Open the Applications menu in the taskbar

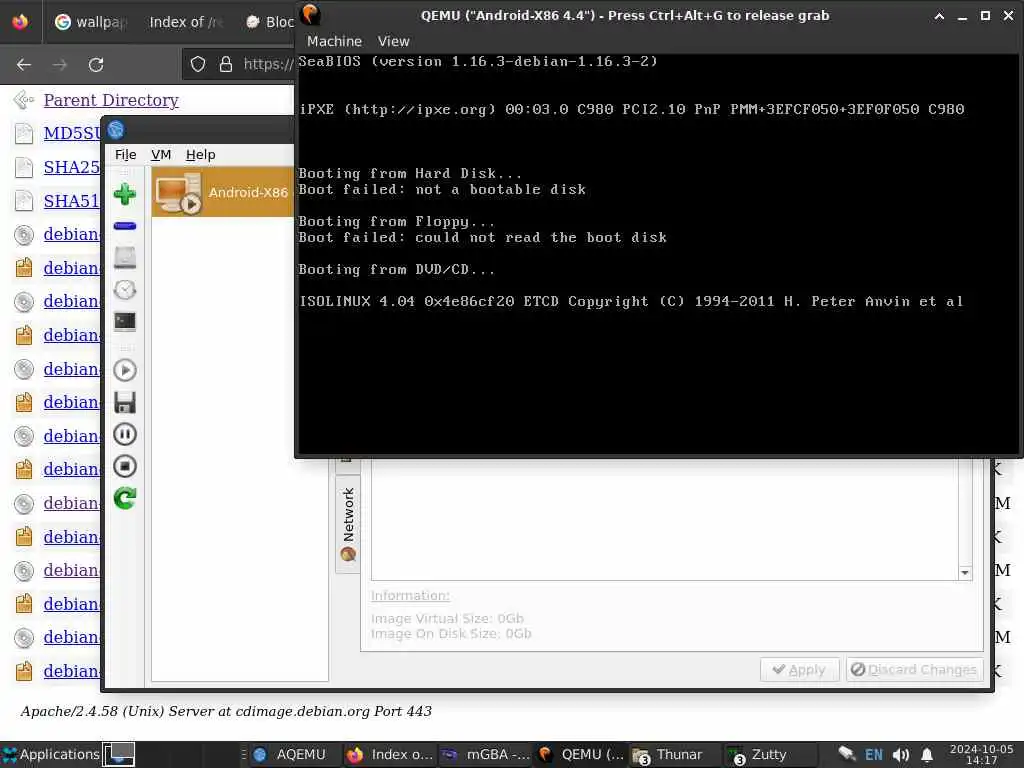pyautogui.click(x=51, y=754)
